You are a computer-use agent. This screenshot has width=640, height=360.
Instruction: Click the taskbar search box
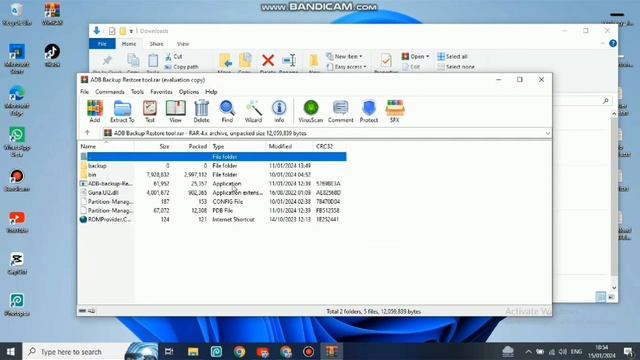pyautogui.click(x=74, y=351)
